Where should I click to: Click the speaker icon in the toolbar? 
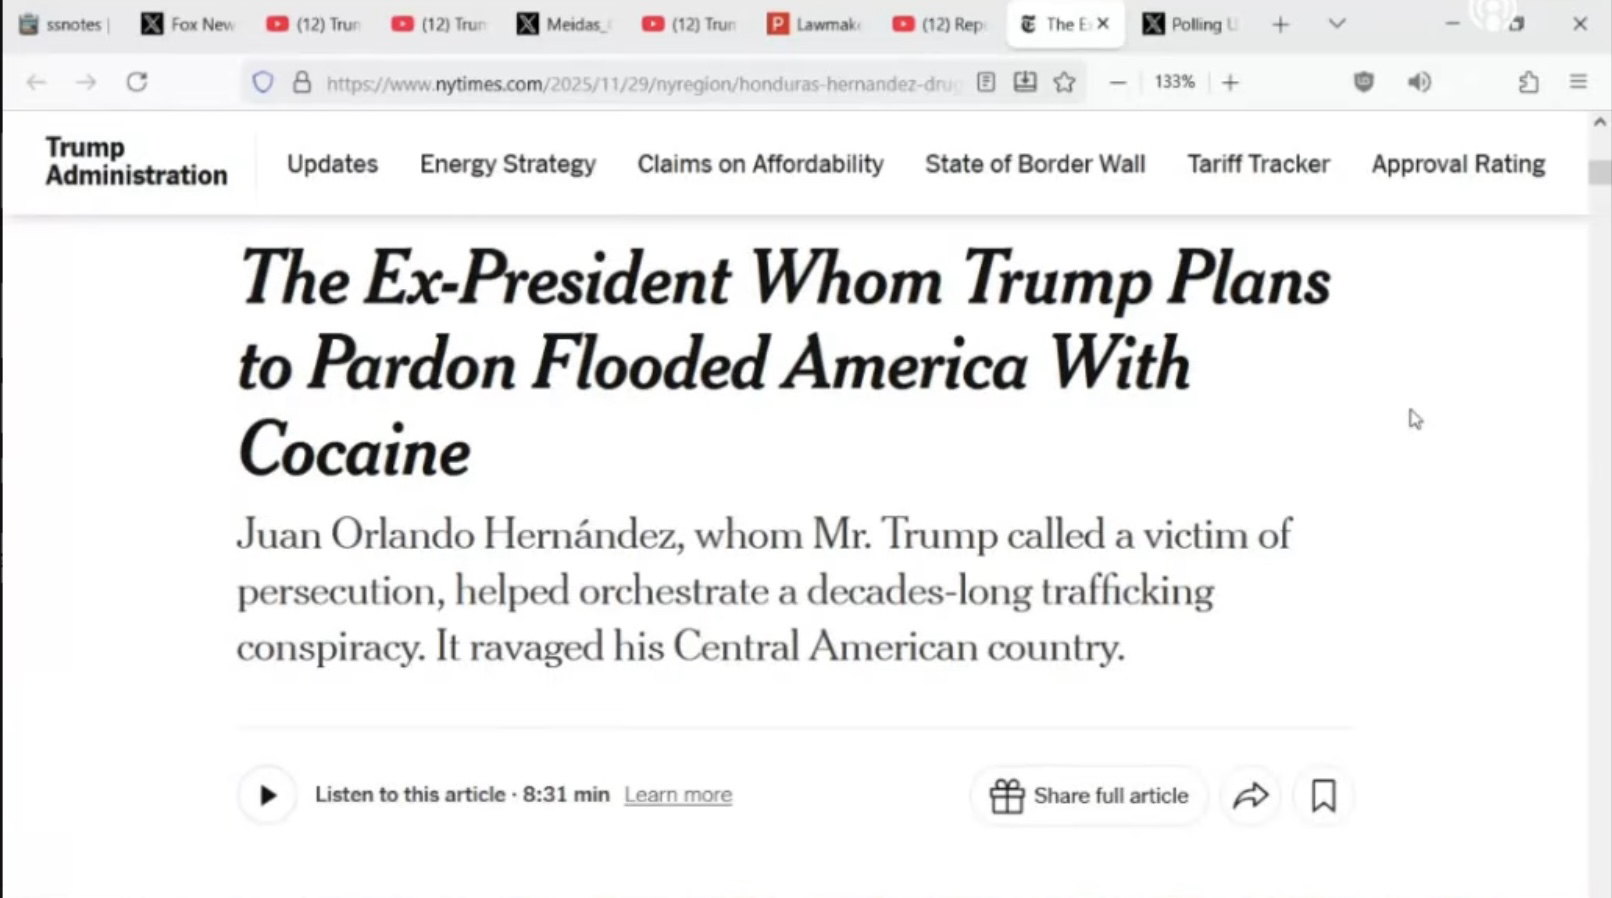(1419, 82)
